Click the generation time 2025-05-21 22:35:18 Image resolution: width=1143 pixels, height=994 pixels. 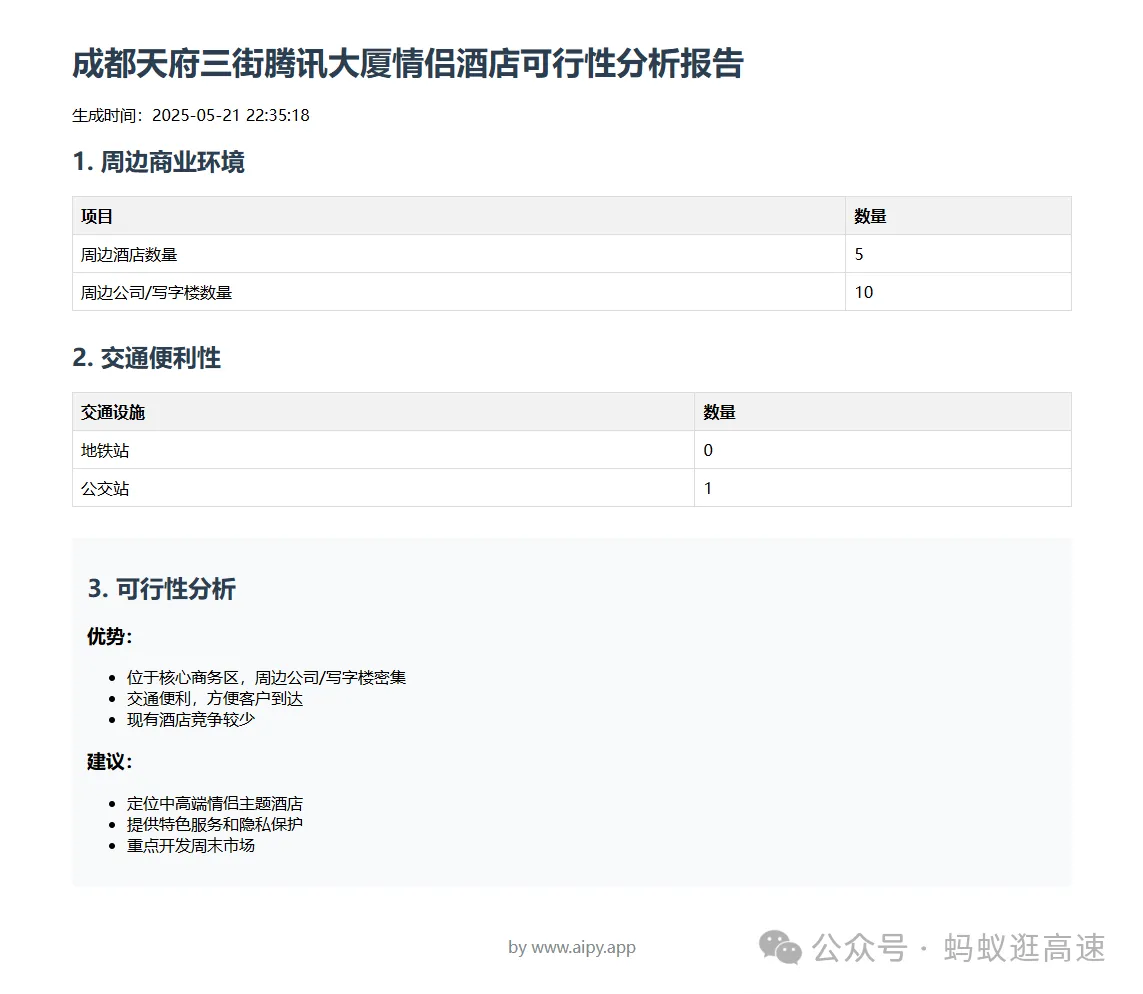coord(230,115)
